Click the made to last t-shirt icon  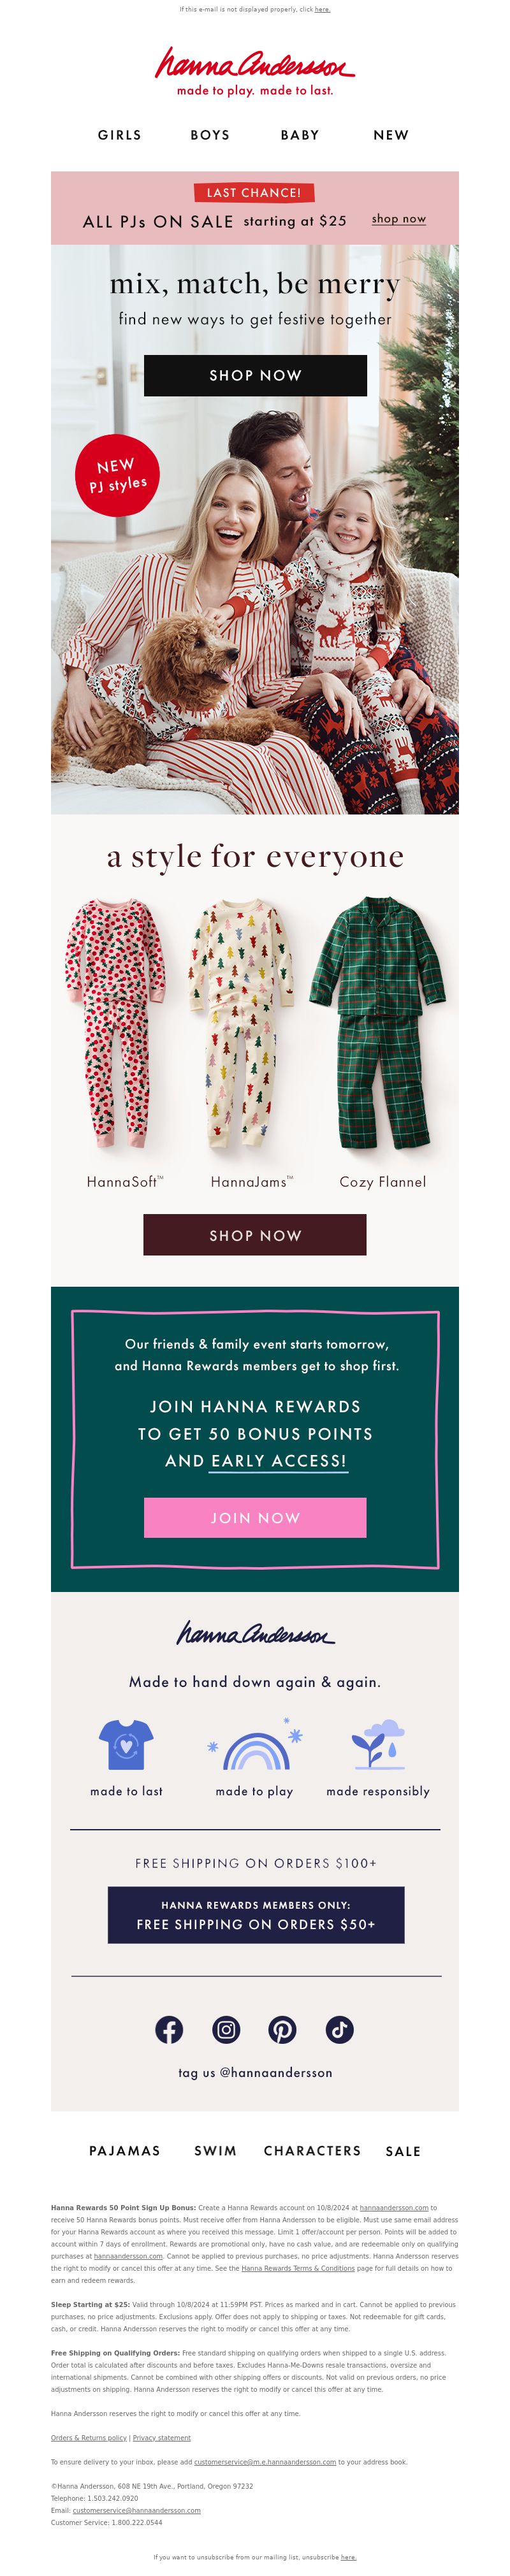(x=126, y=1744)
